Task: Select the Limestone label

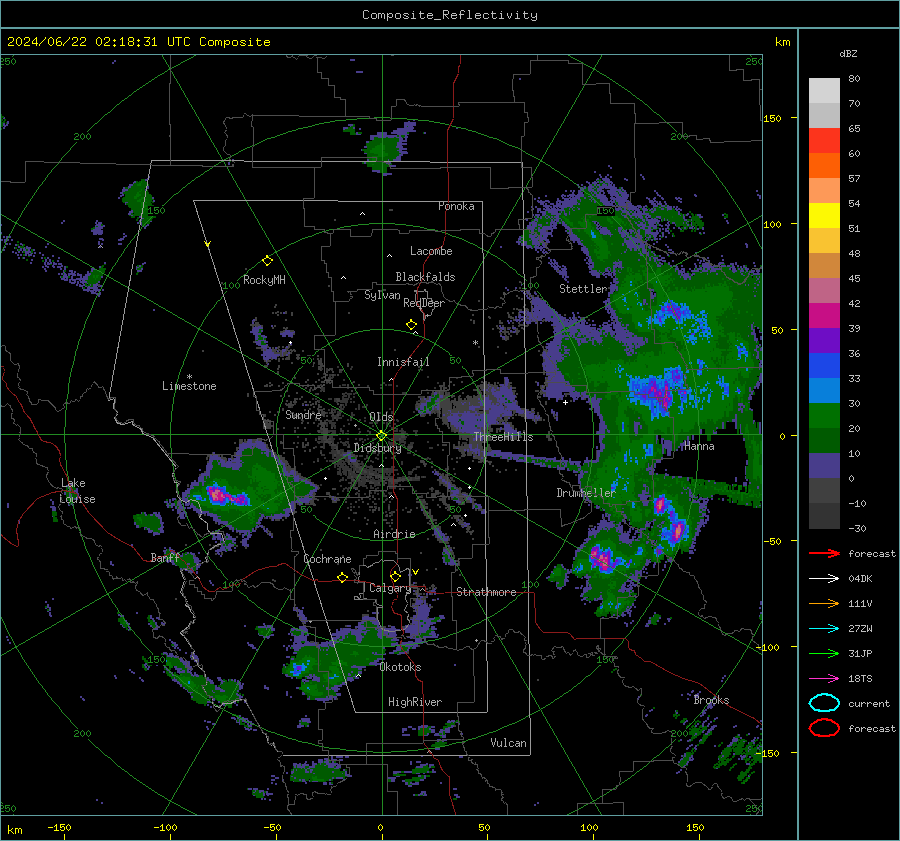Action: (x=189, y=386)
